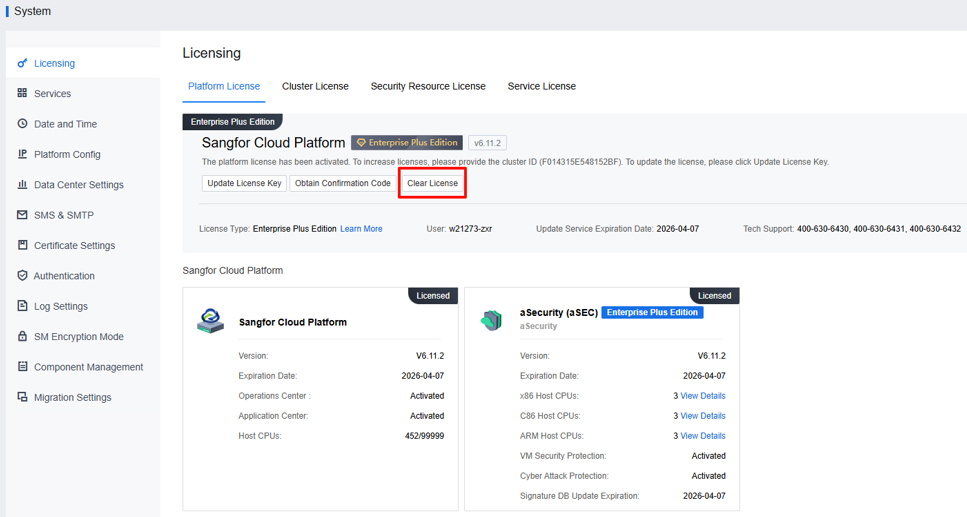The image size is (967, 517).
Task: Go to Date and Time settings
Action: coord(83,123)
